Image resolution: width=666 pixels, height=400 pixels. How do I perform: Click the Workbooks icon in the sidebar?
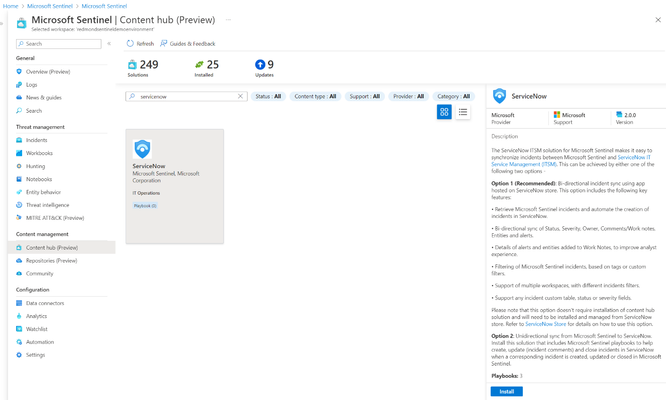(x=19, y=153)
